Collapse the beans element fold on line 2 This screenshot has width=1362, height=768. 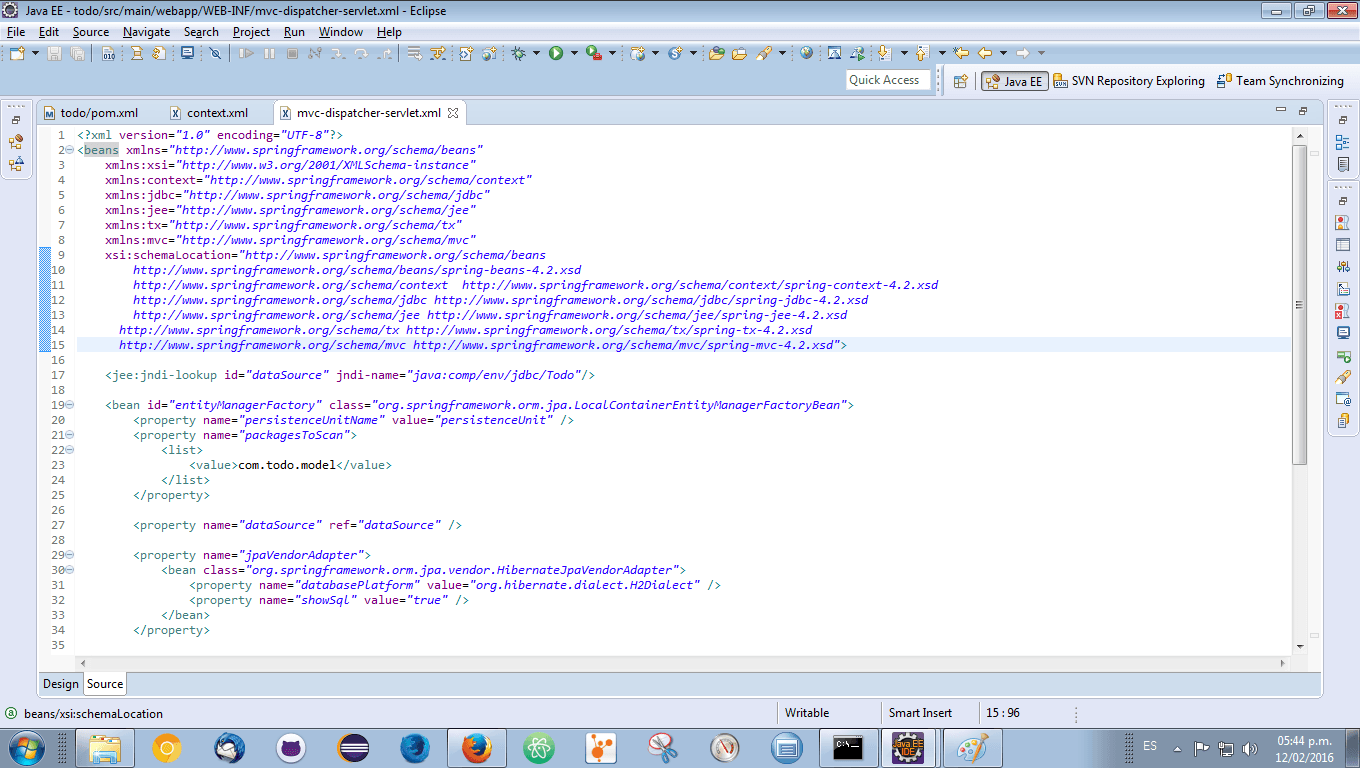tap(70, 150)
